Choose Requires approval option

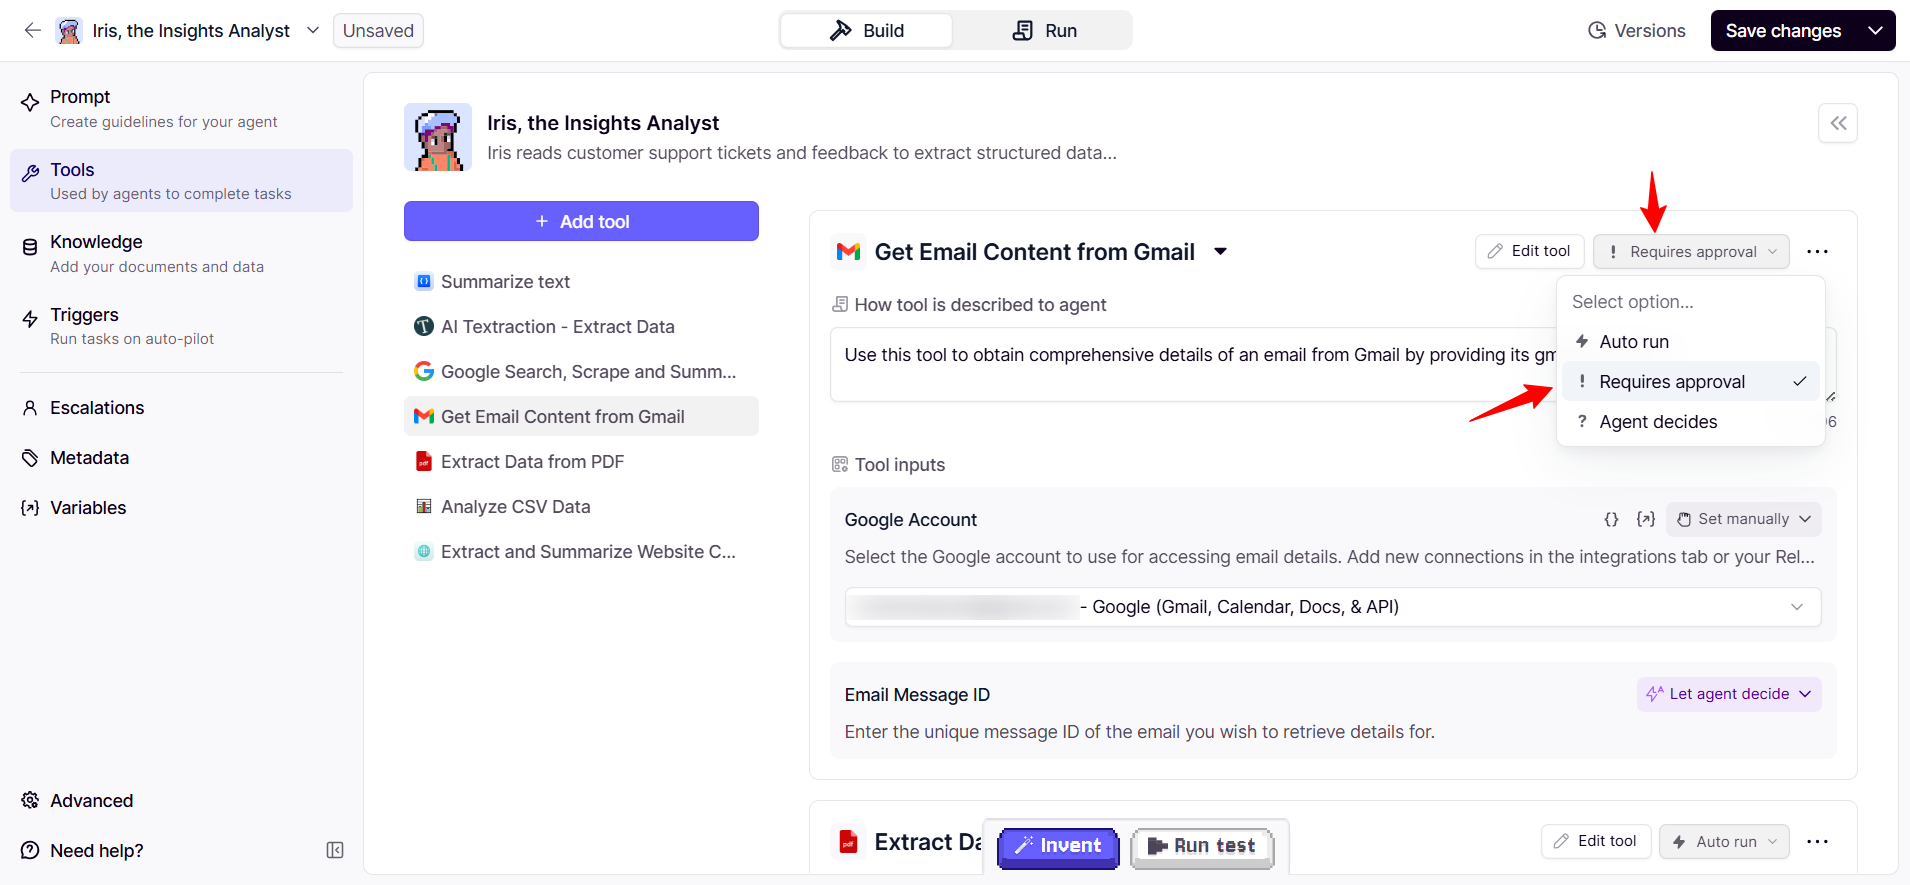[1690, 382]
